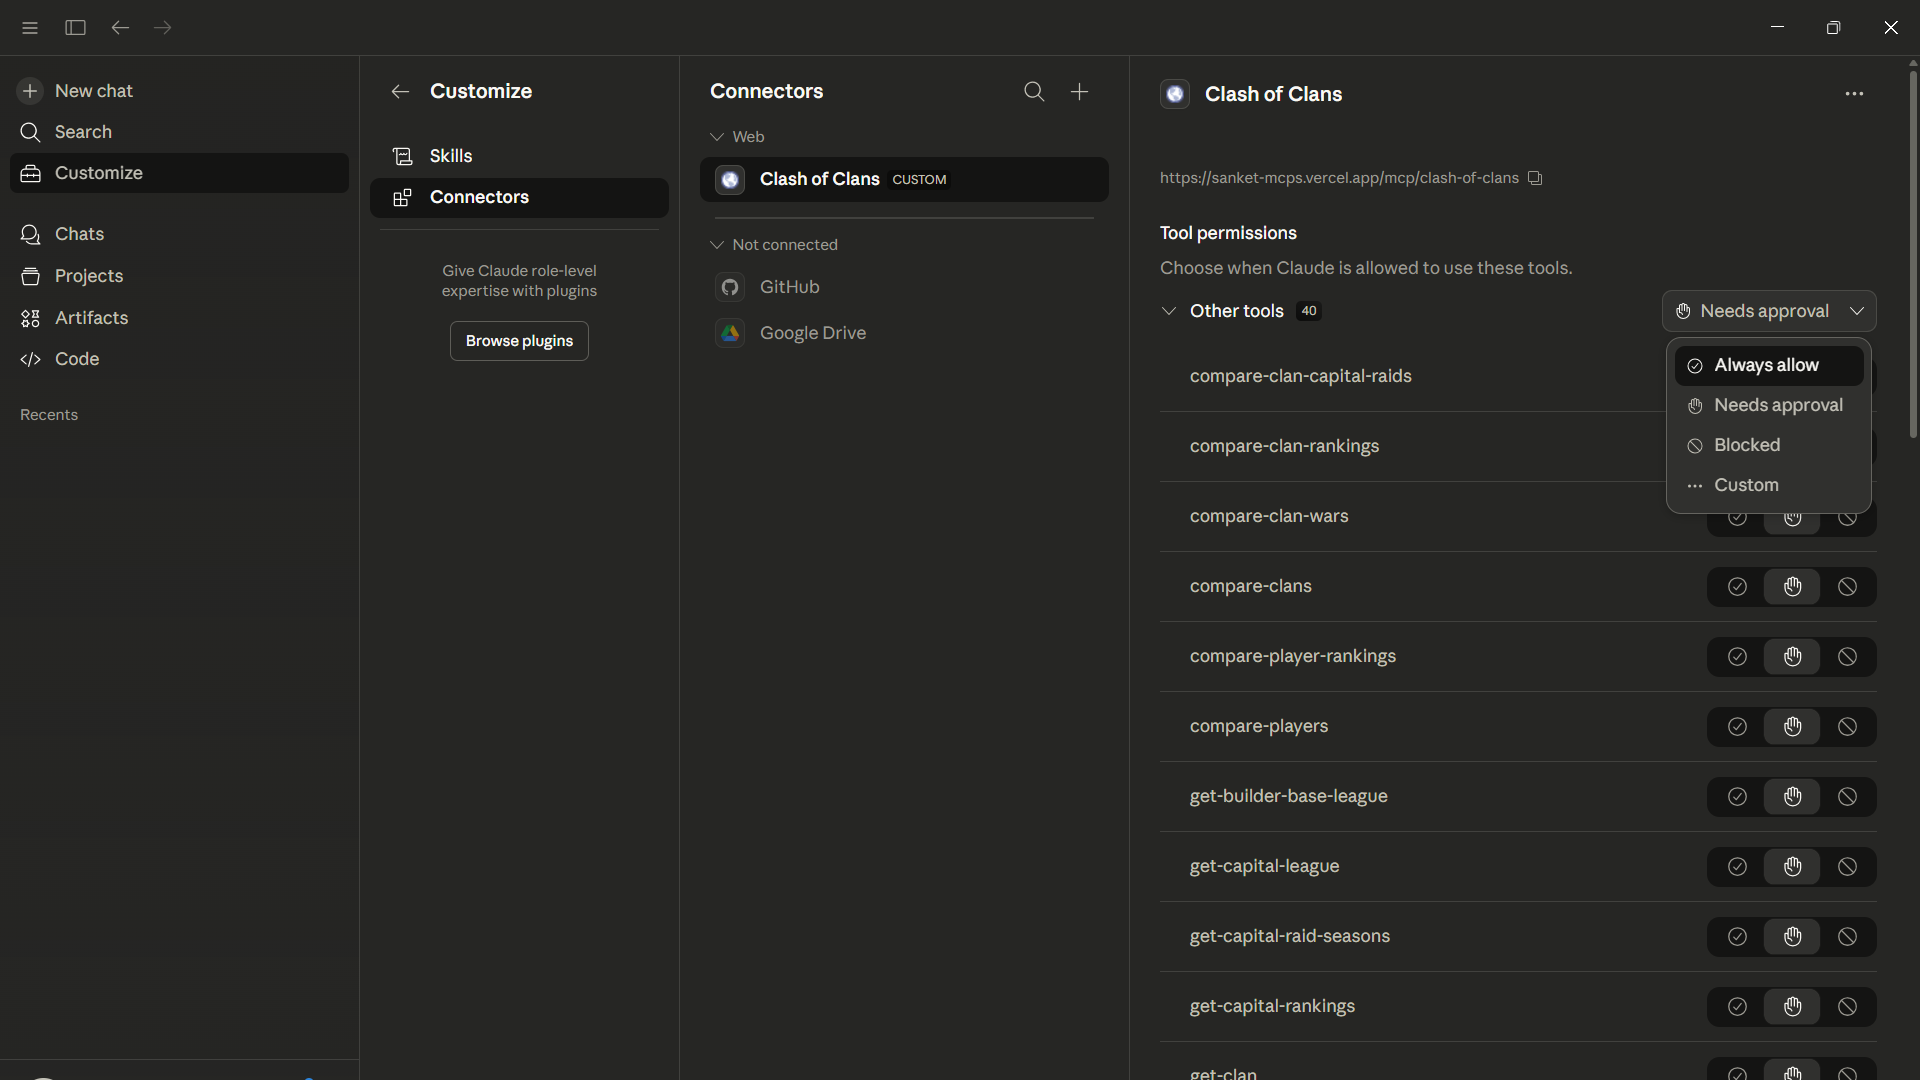The image size is (1920, 1080).
Task: Start a New chat
Action: (x=180, y=91)
